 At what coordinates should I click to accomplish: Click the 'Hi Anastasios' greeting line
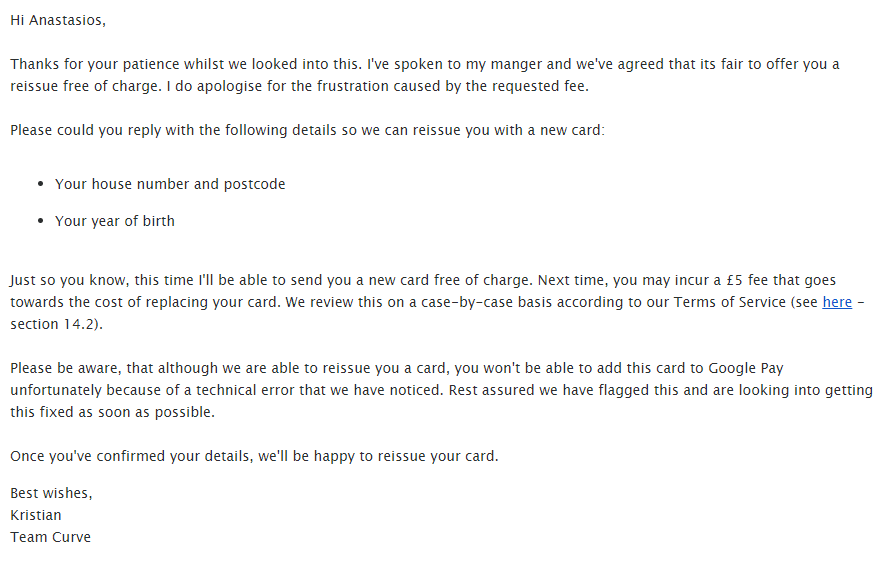tap(57, 20)
